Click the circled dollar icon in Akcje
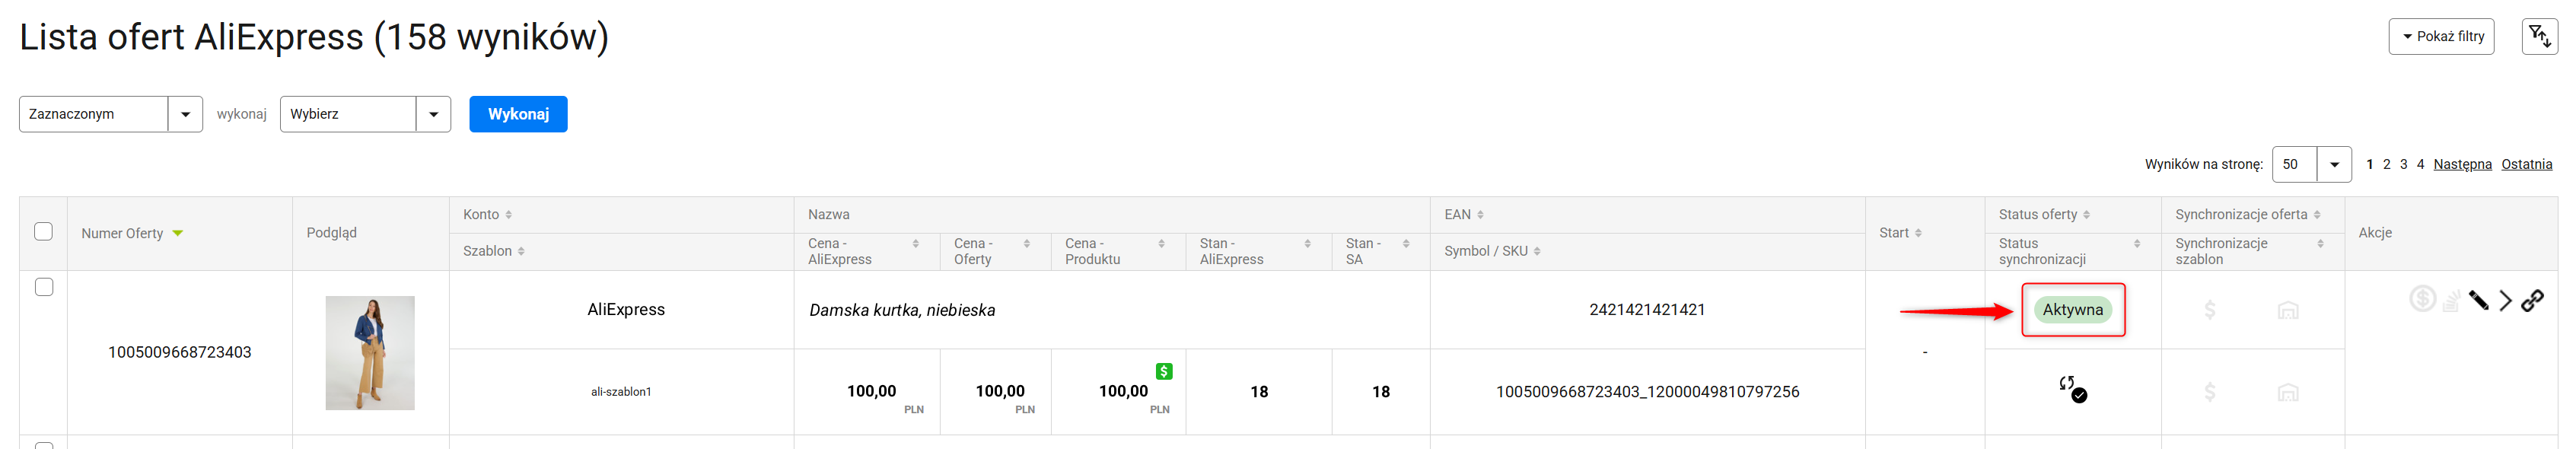 (x=2422, y=299)
